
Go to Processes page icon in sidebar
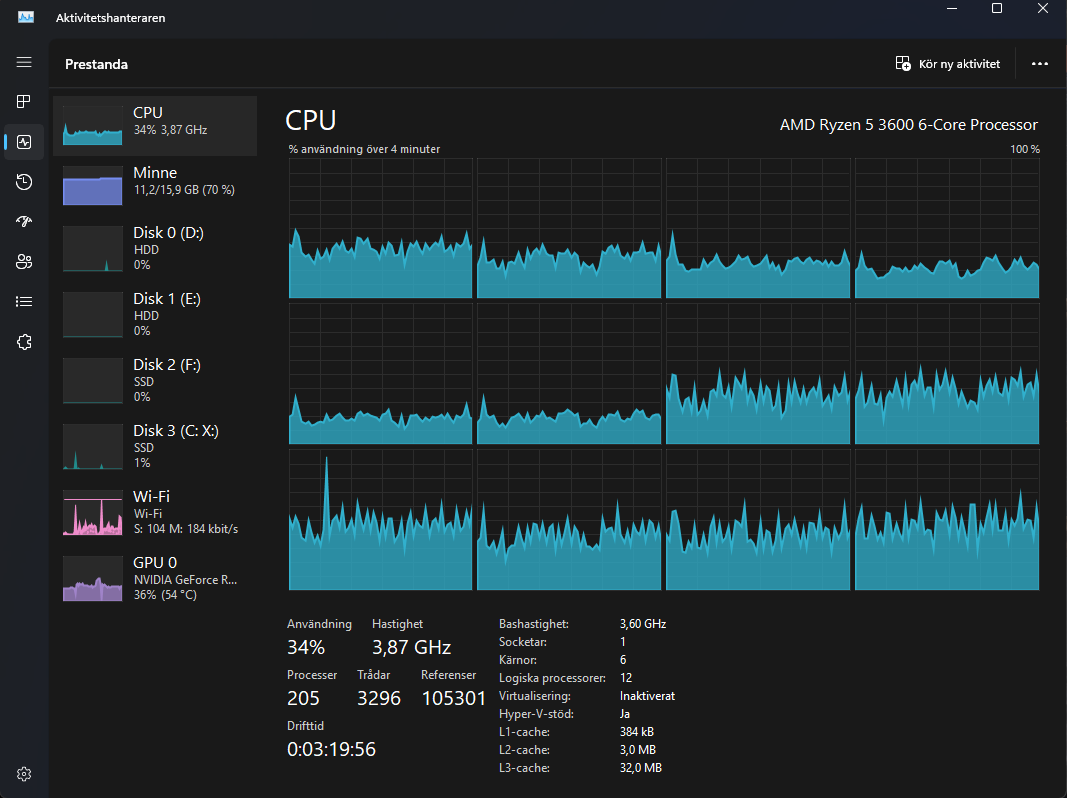[x=24, y=101]
